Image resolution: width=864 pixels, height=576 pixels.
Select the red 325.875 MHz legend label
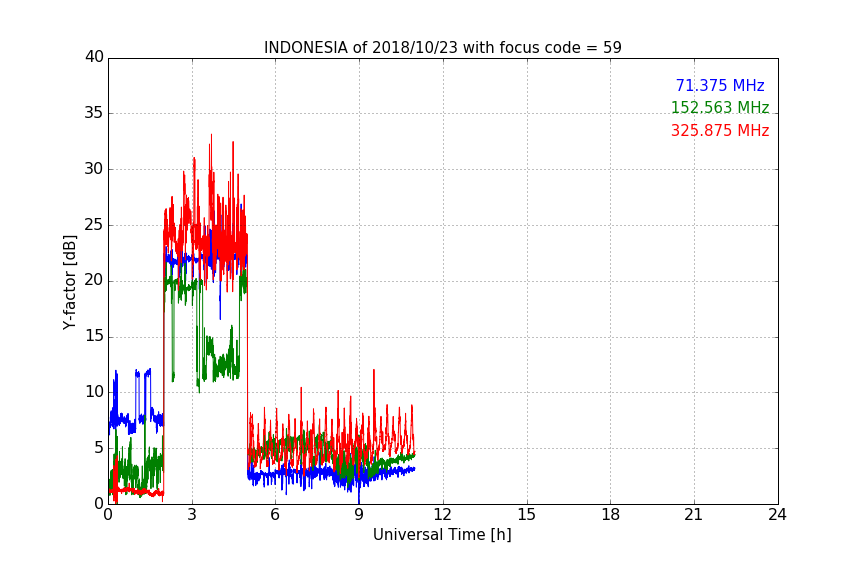click(720, 131)
